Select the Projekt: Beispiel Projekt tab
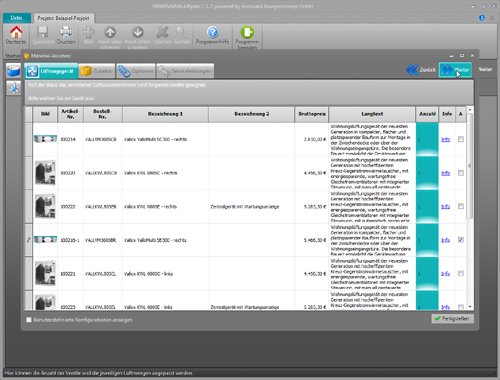Image resolution: width=500 pixels, height=380 pixels. point(63,18)
